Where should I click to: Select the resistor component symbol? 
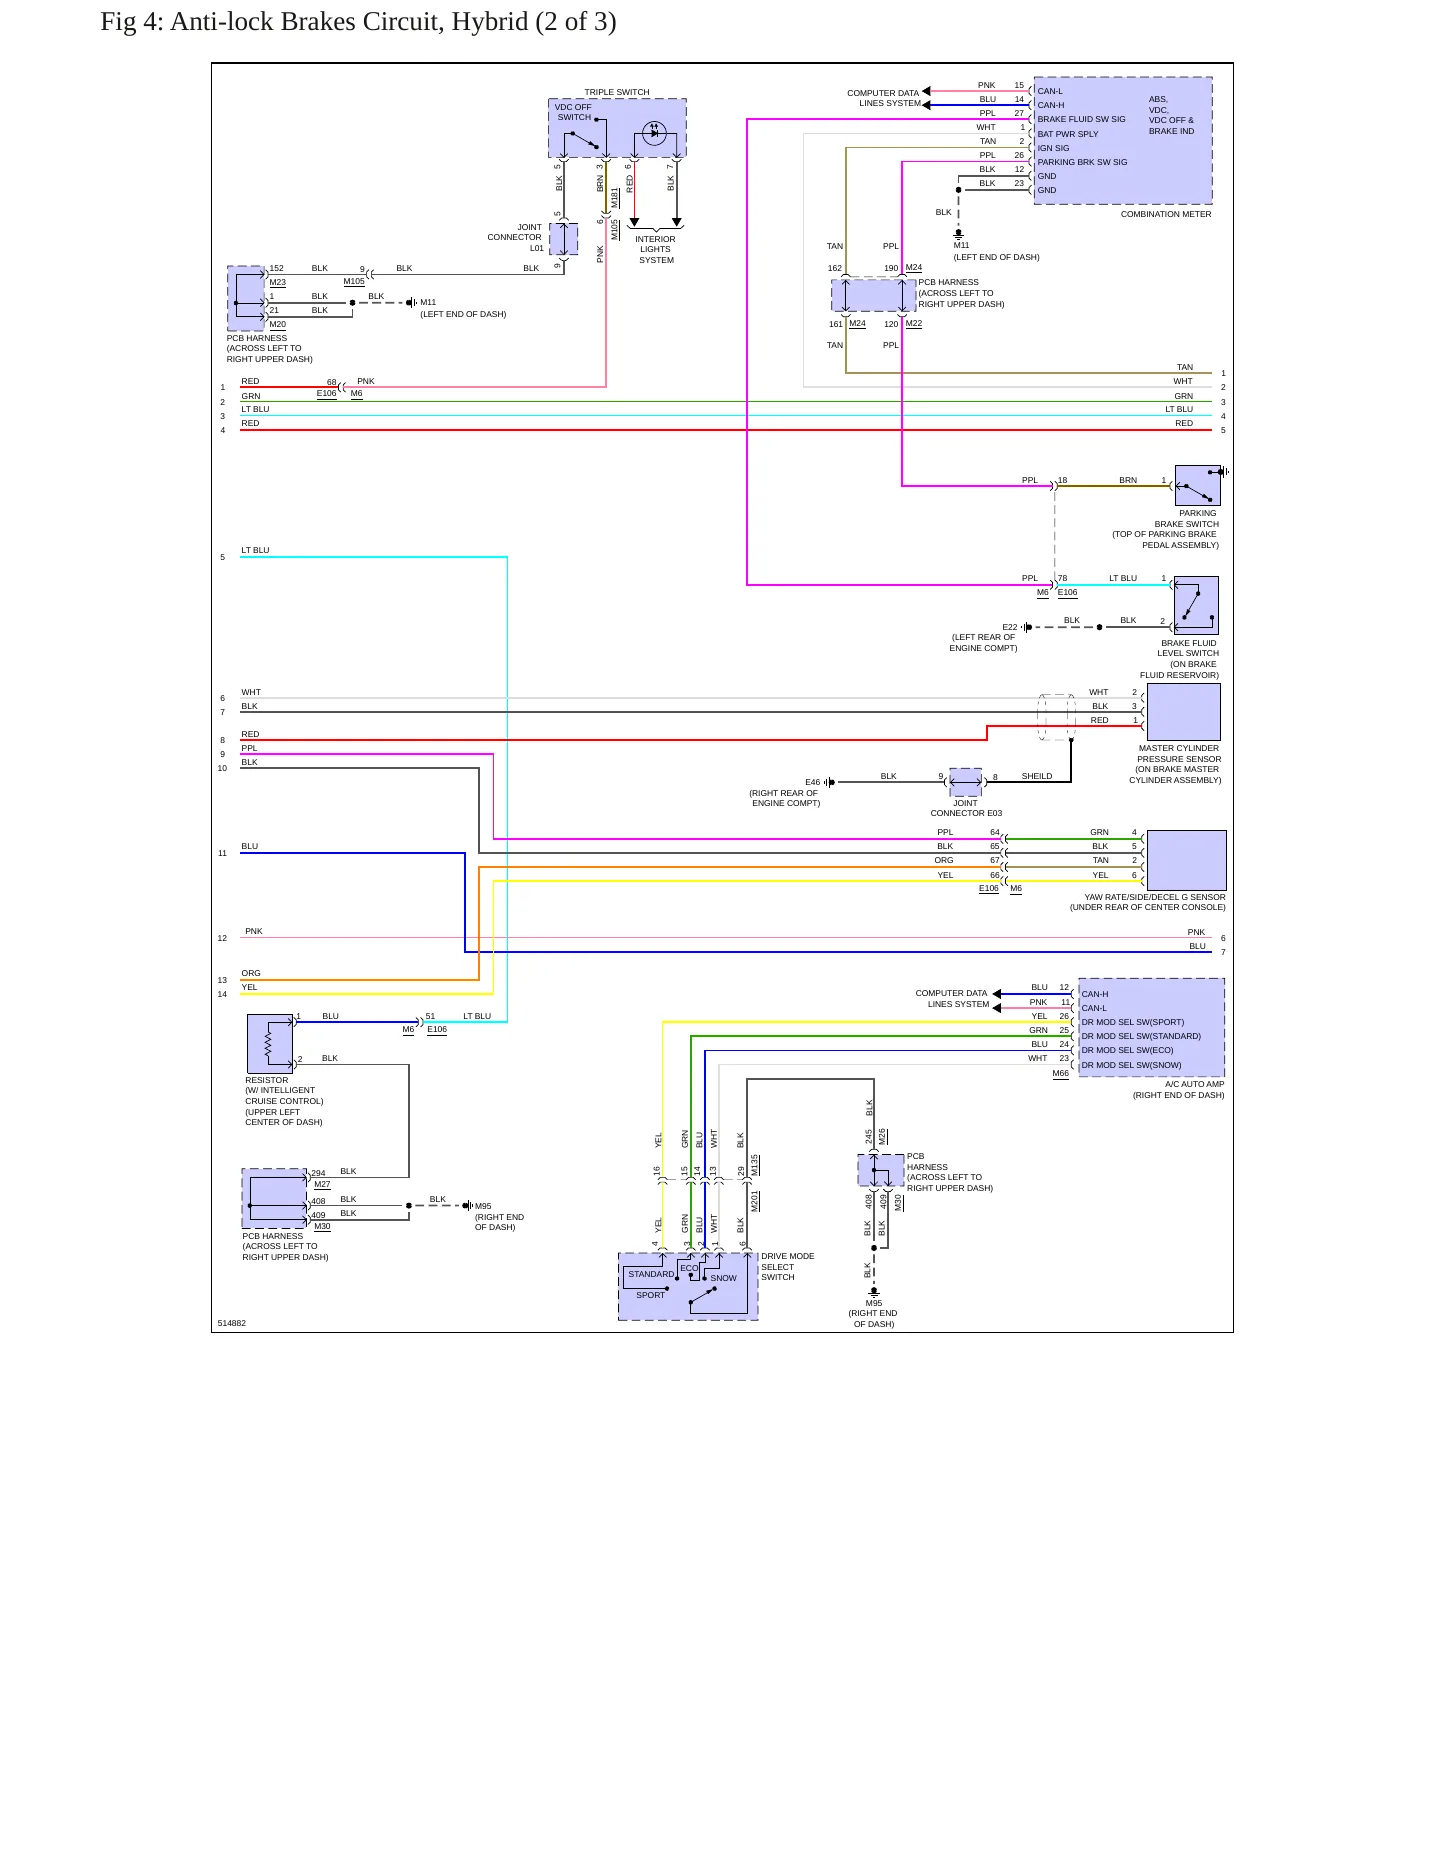[x=270, y=1044]
